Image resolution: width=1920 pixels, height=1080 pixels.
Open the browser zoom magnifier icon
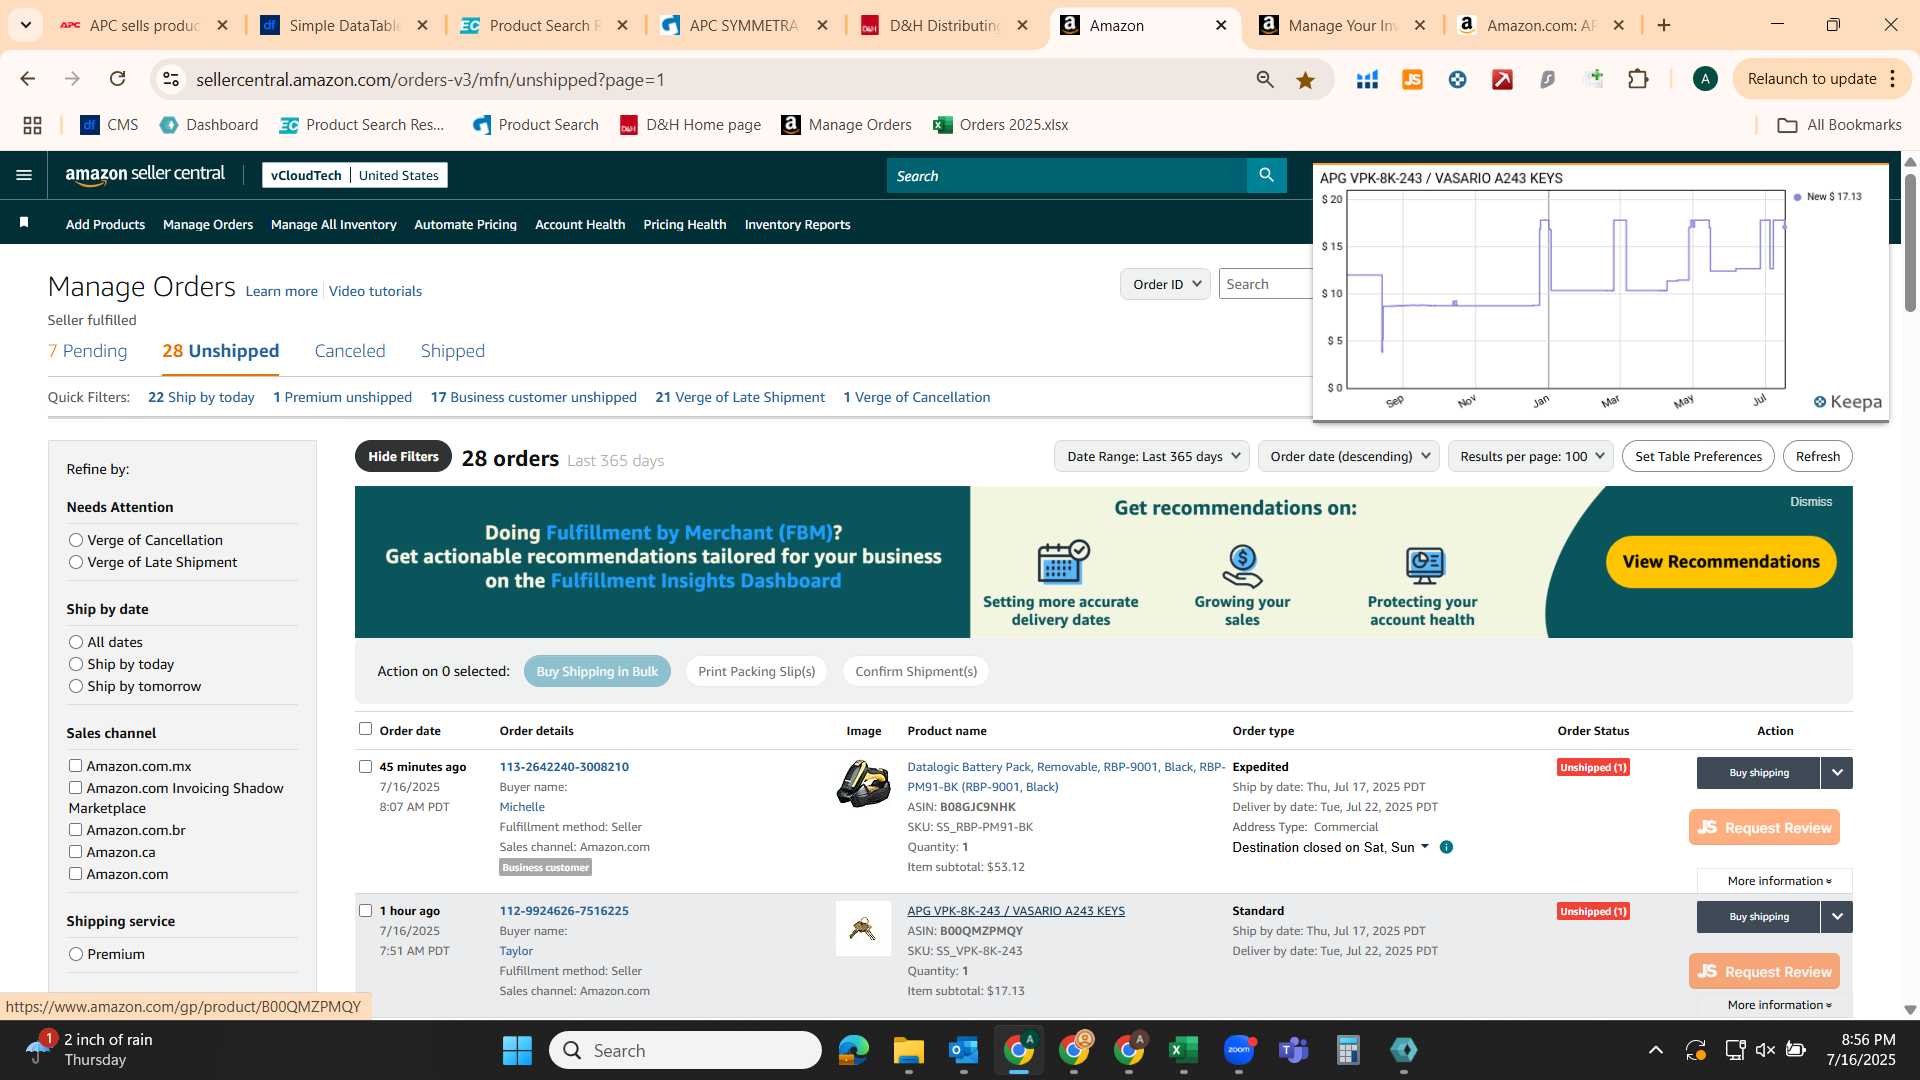click(1265, 80)
